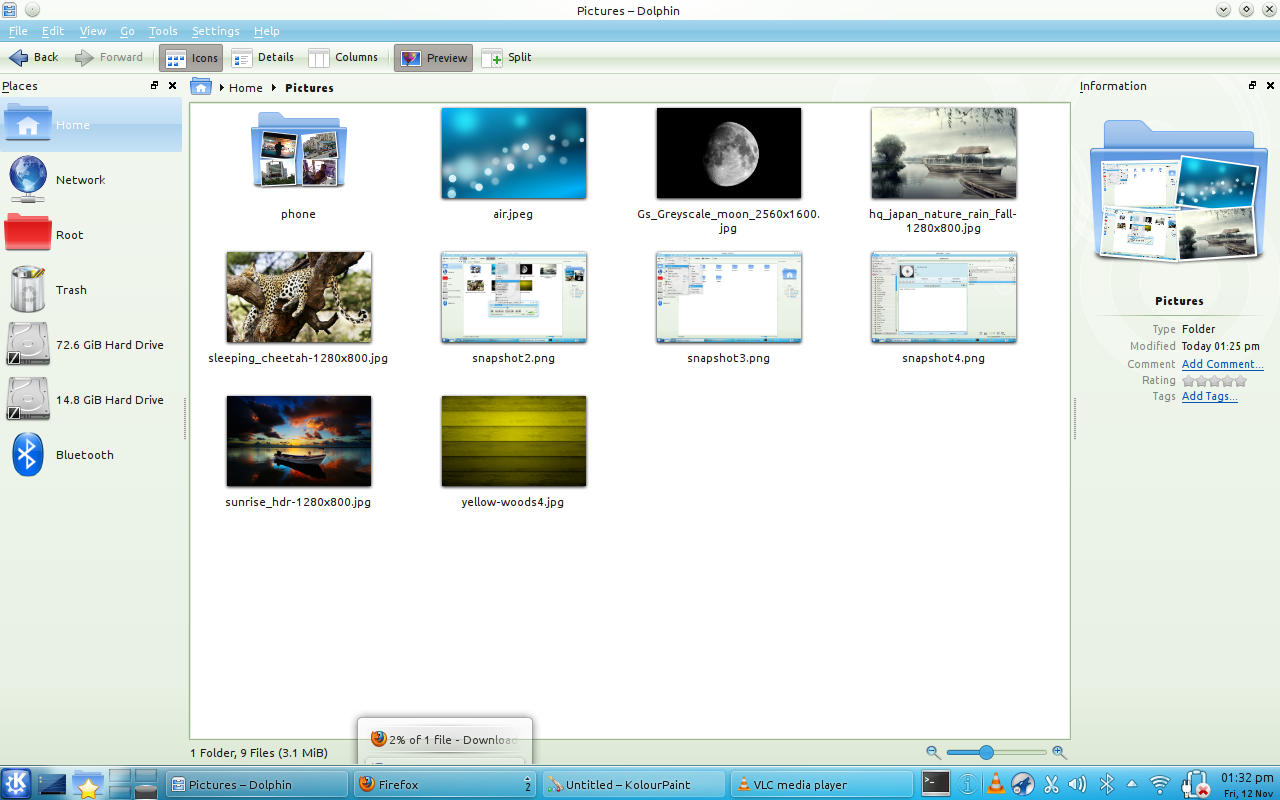1280x800 pixels.
Task: Click Pictures – Dolphin taskbar entry
Action: (257, 785)
